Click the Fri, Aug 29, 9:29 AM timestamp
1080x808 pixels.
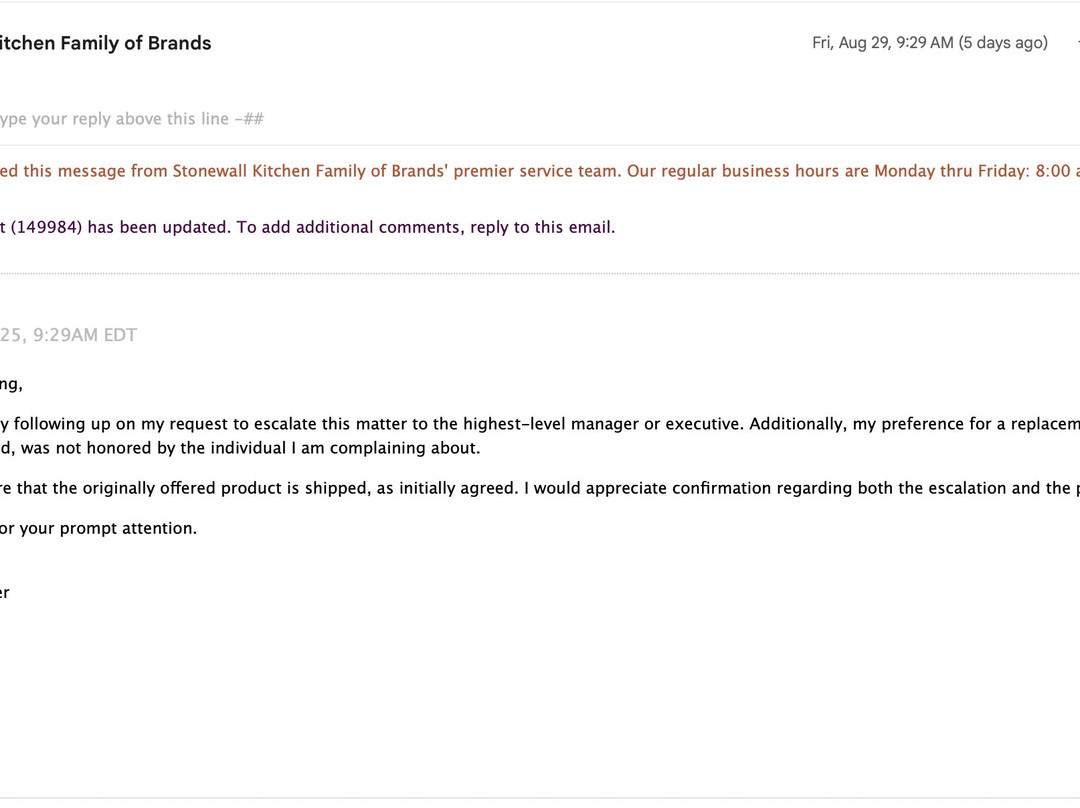click(x=882, y=43)
